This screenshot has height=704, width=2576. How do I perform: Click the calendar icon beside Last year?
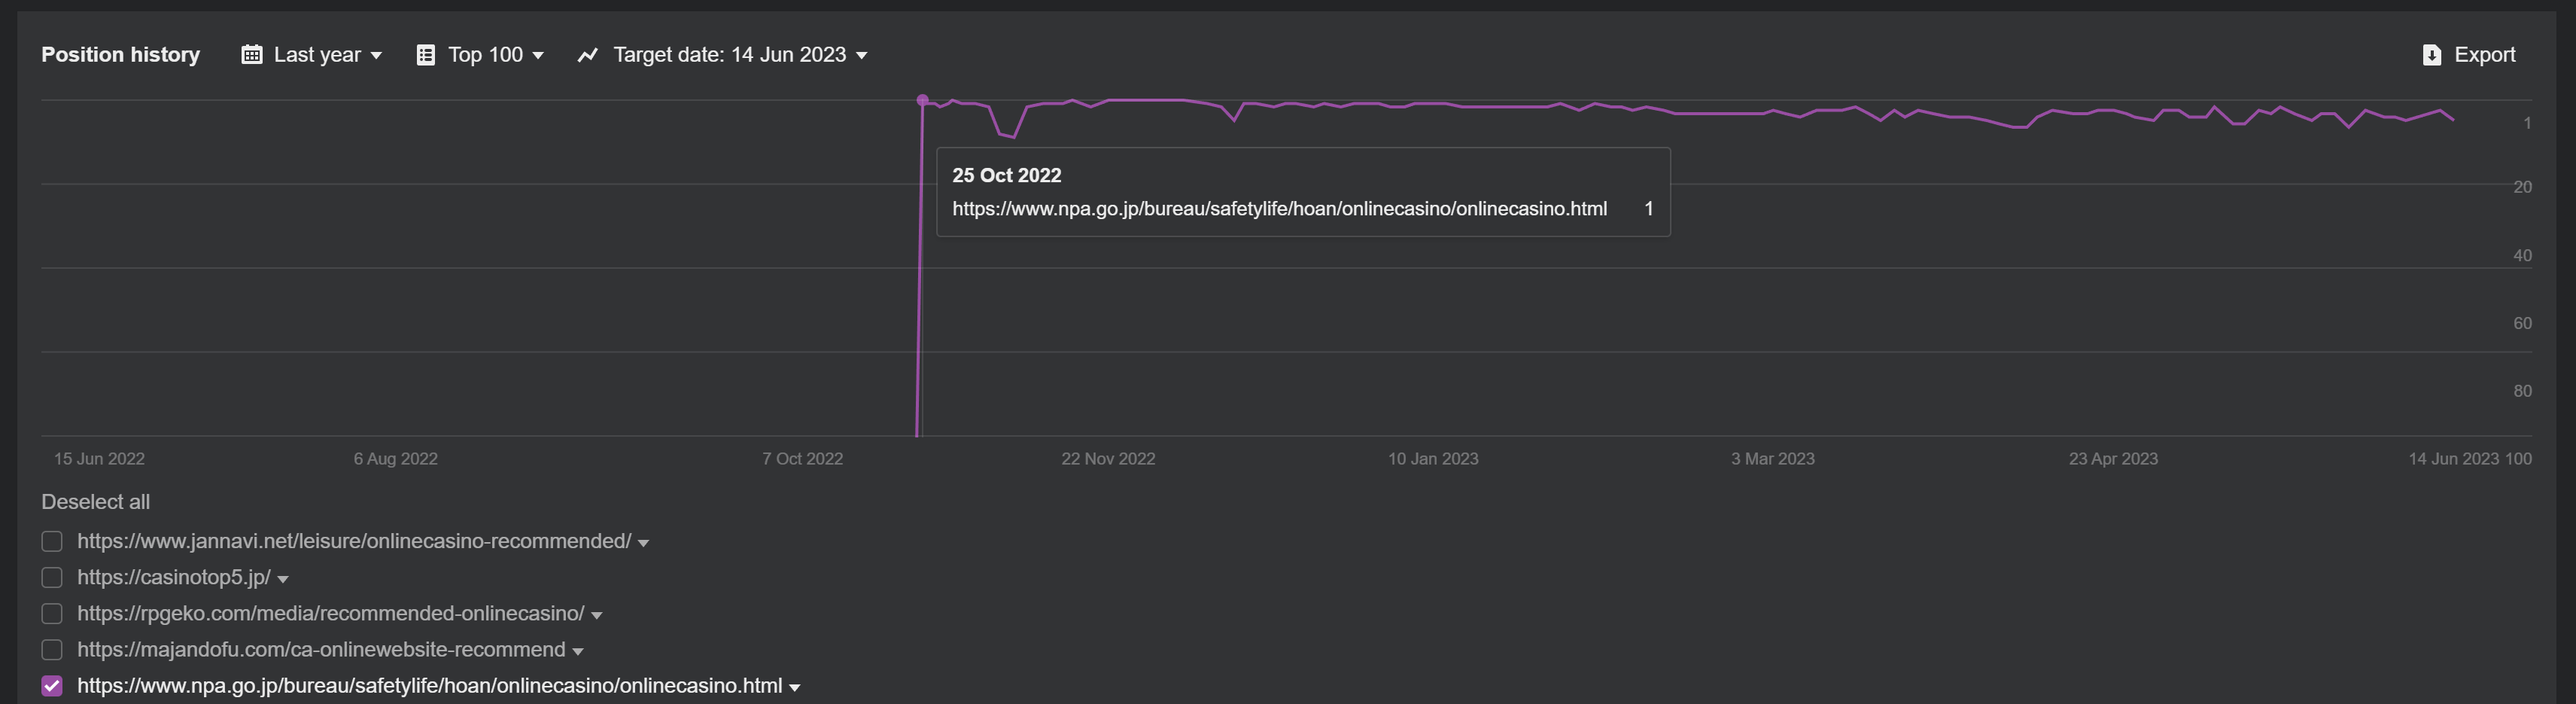[x=251, y=55]
